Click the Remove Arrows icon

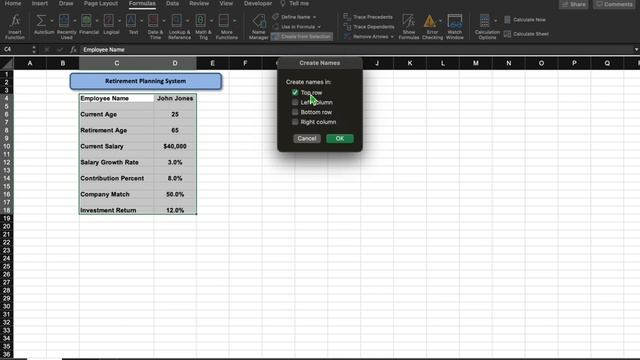tap(347, 36)
